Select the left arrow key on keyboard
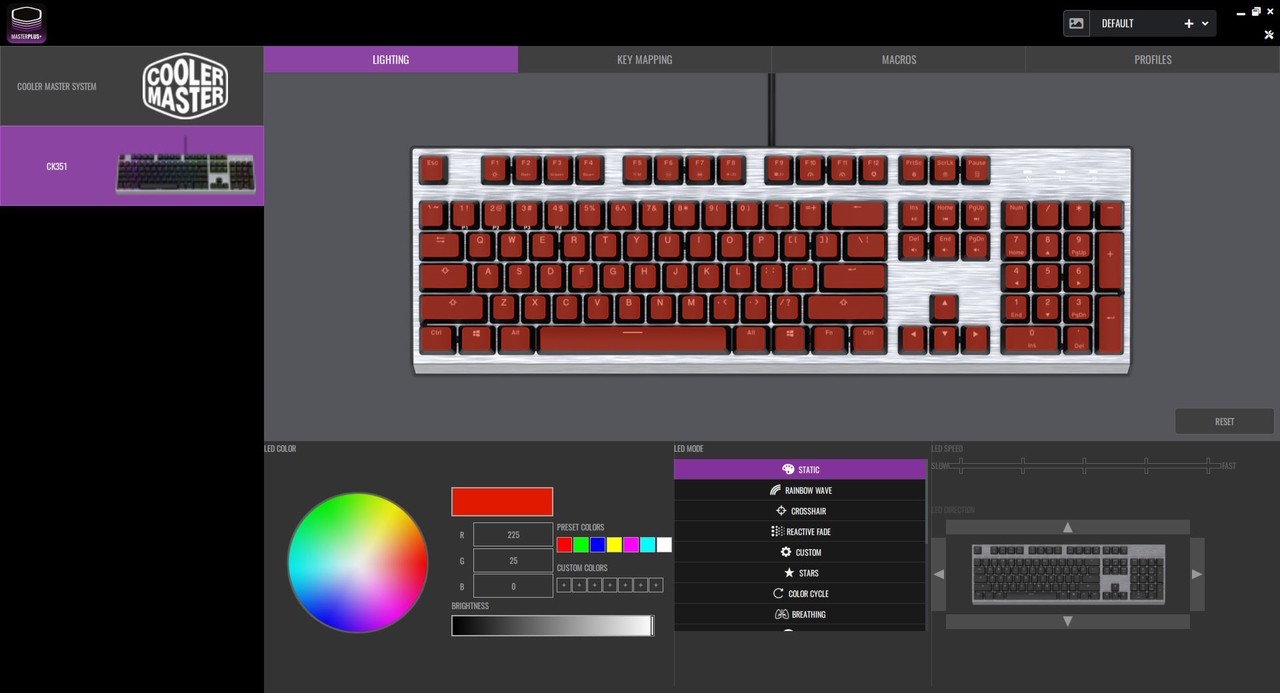The height and width of the screenshot is (693, 1280). [x=912, y=338]
